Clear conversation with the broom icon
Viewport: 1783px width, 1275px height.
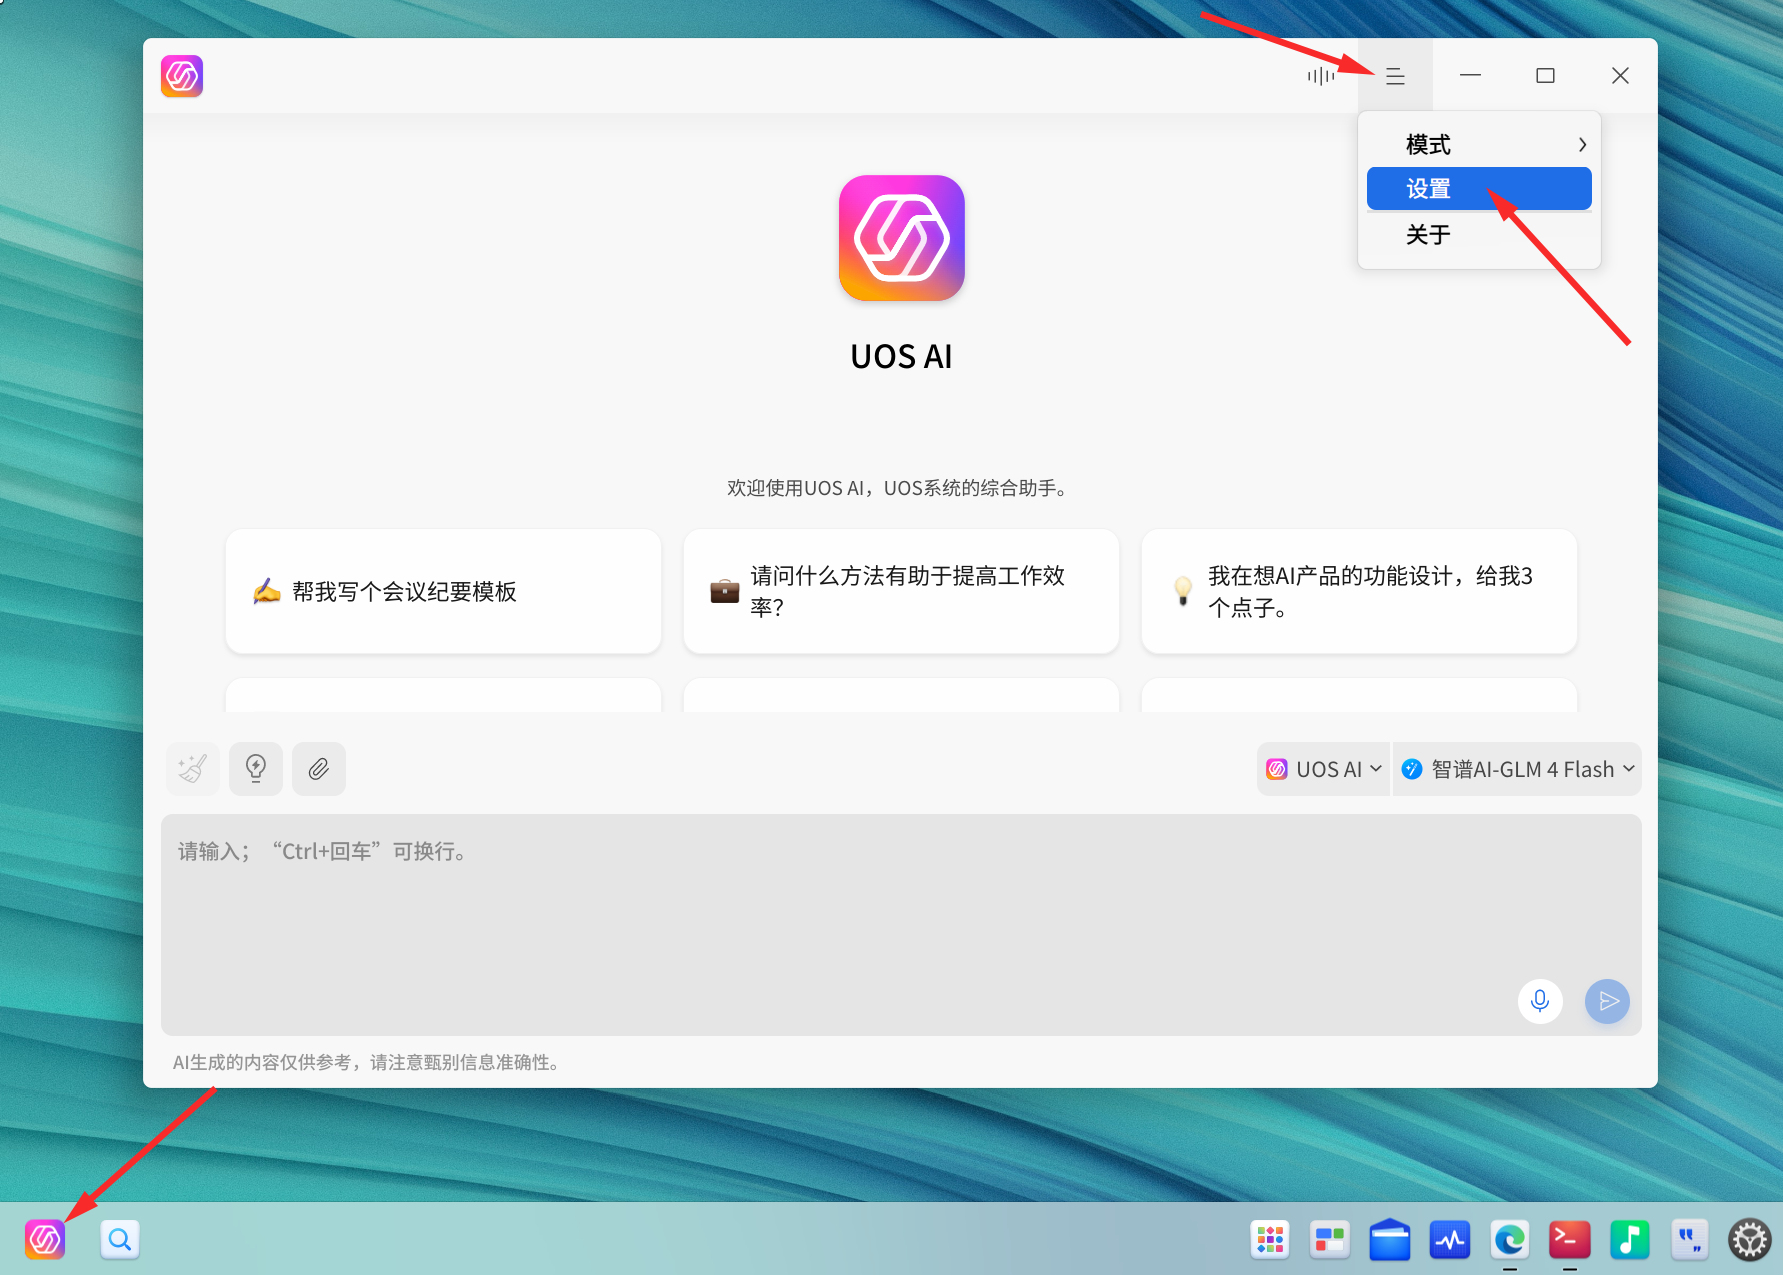pos(193,769)
